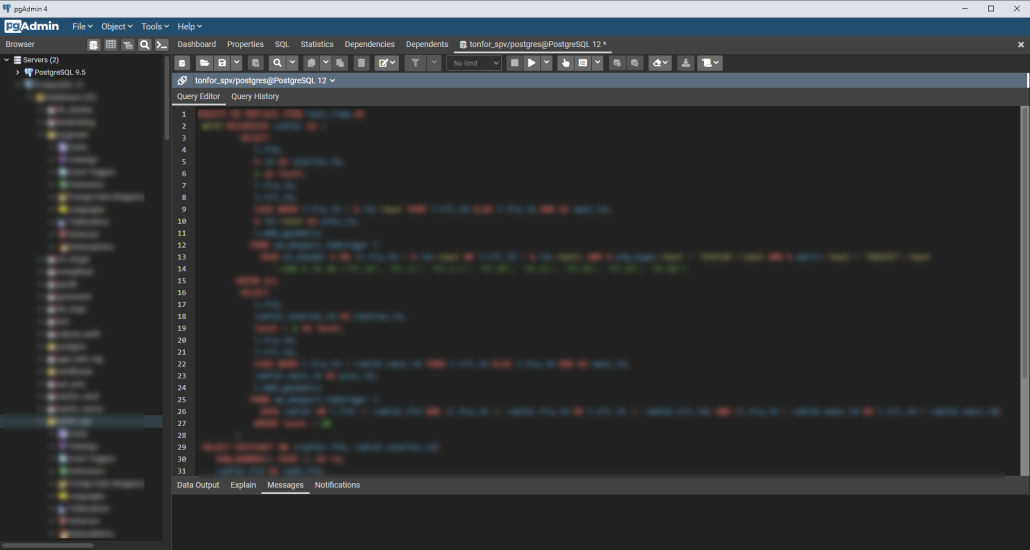Open the tonfor_spv/postgres connection dropdown
This screenshot has width=1030, height=550.
point(265,80)
